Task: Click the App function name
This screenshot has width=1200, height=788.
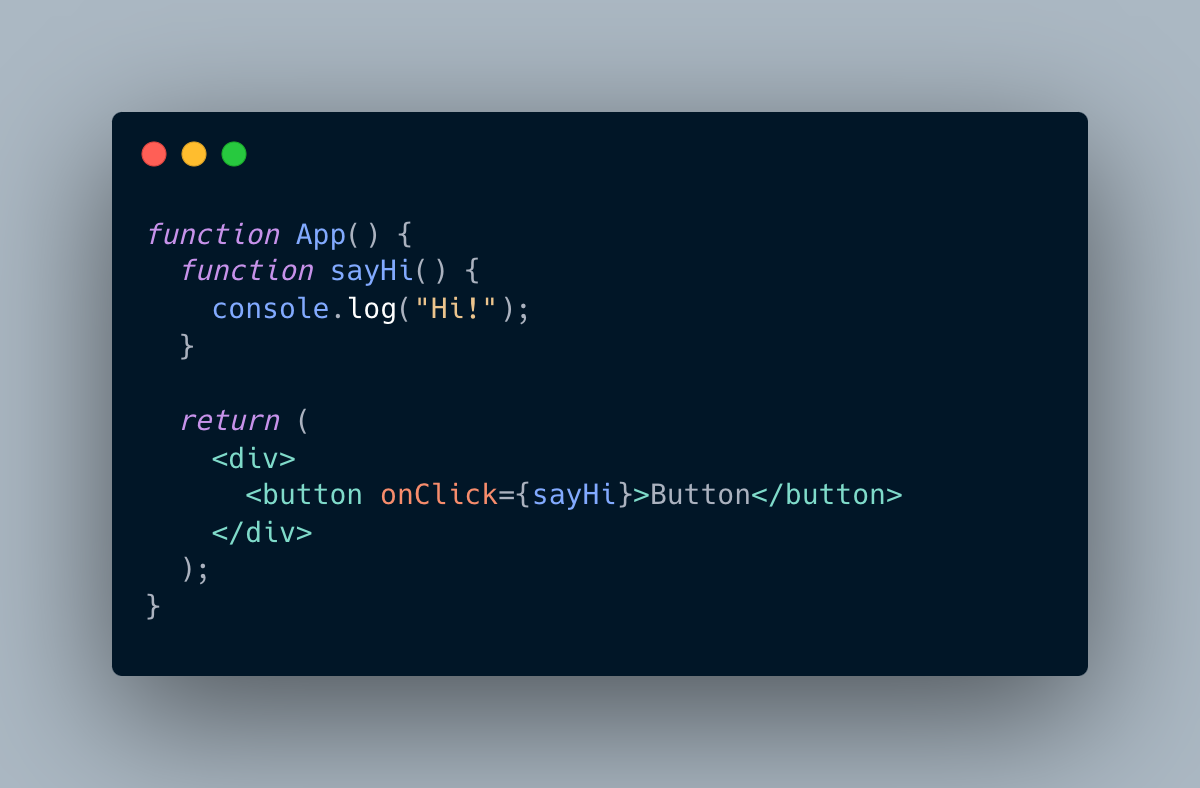Action: [321, 235]
